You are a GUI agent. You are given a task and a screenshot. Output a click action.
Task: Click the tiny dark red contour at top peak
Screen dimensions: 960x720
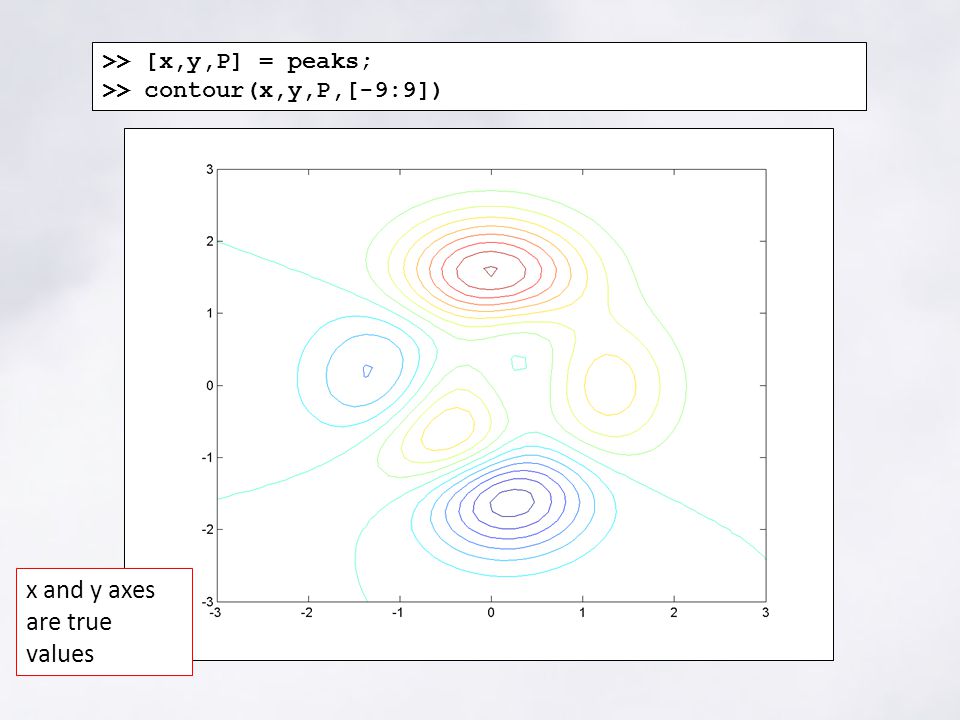pyautogui.click(x=490, y=271)
